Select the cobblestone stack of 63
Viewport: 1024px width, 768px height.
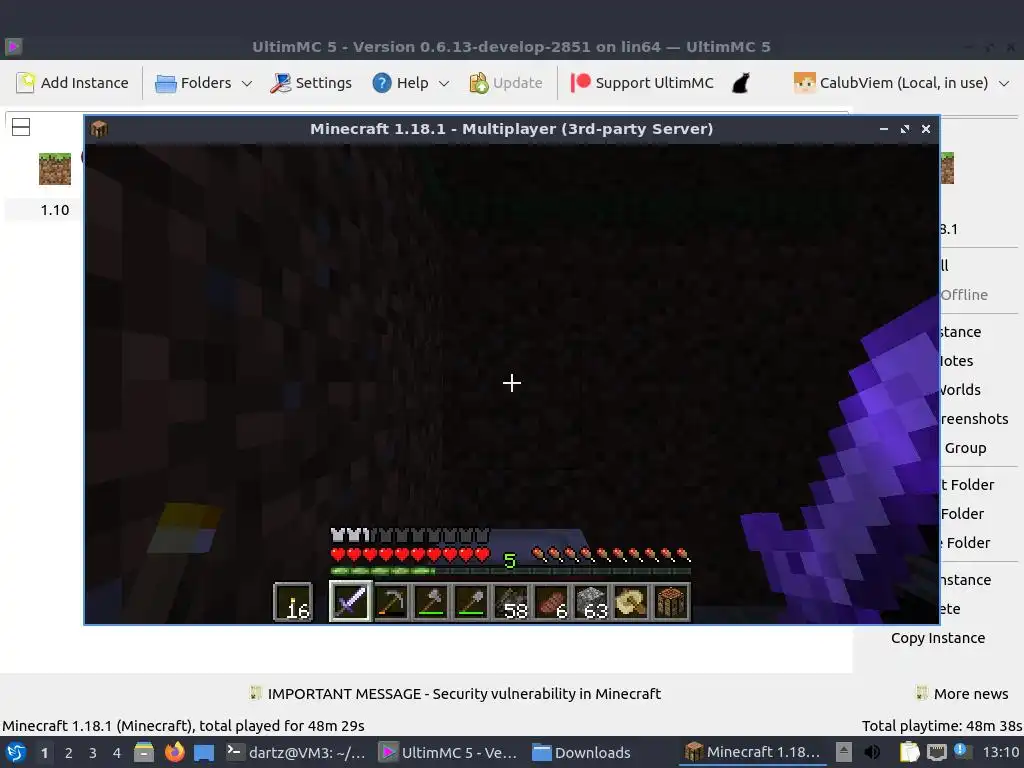pyautogui.click(x=592, y=601)
